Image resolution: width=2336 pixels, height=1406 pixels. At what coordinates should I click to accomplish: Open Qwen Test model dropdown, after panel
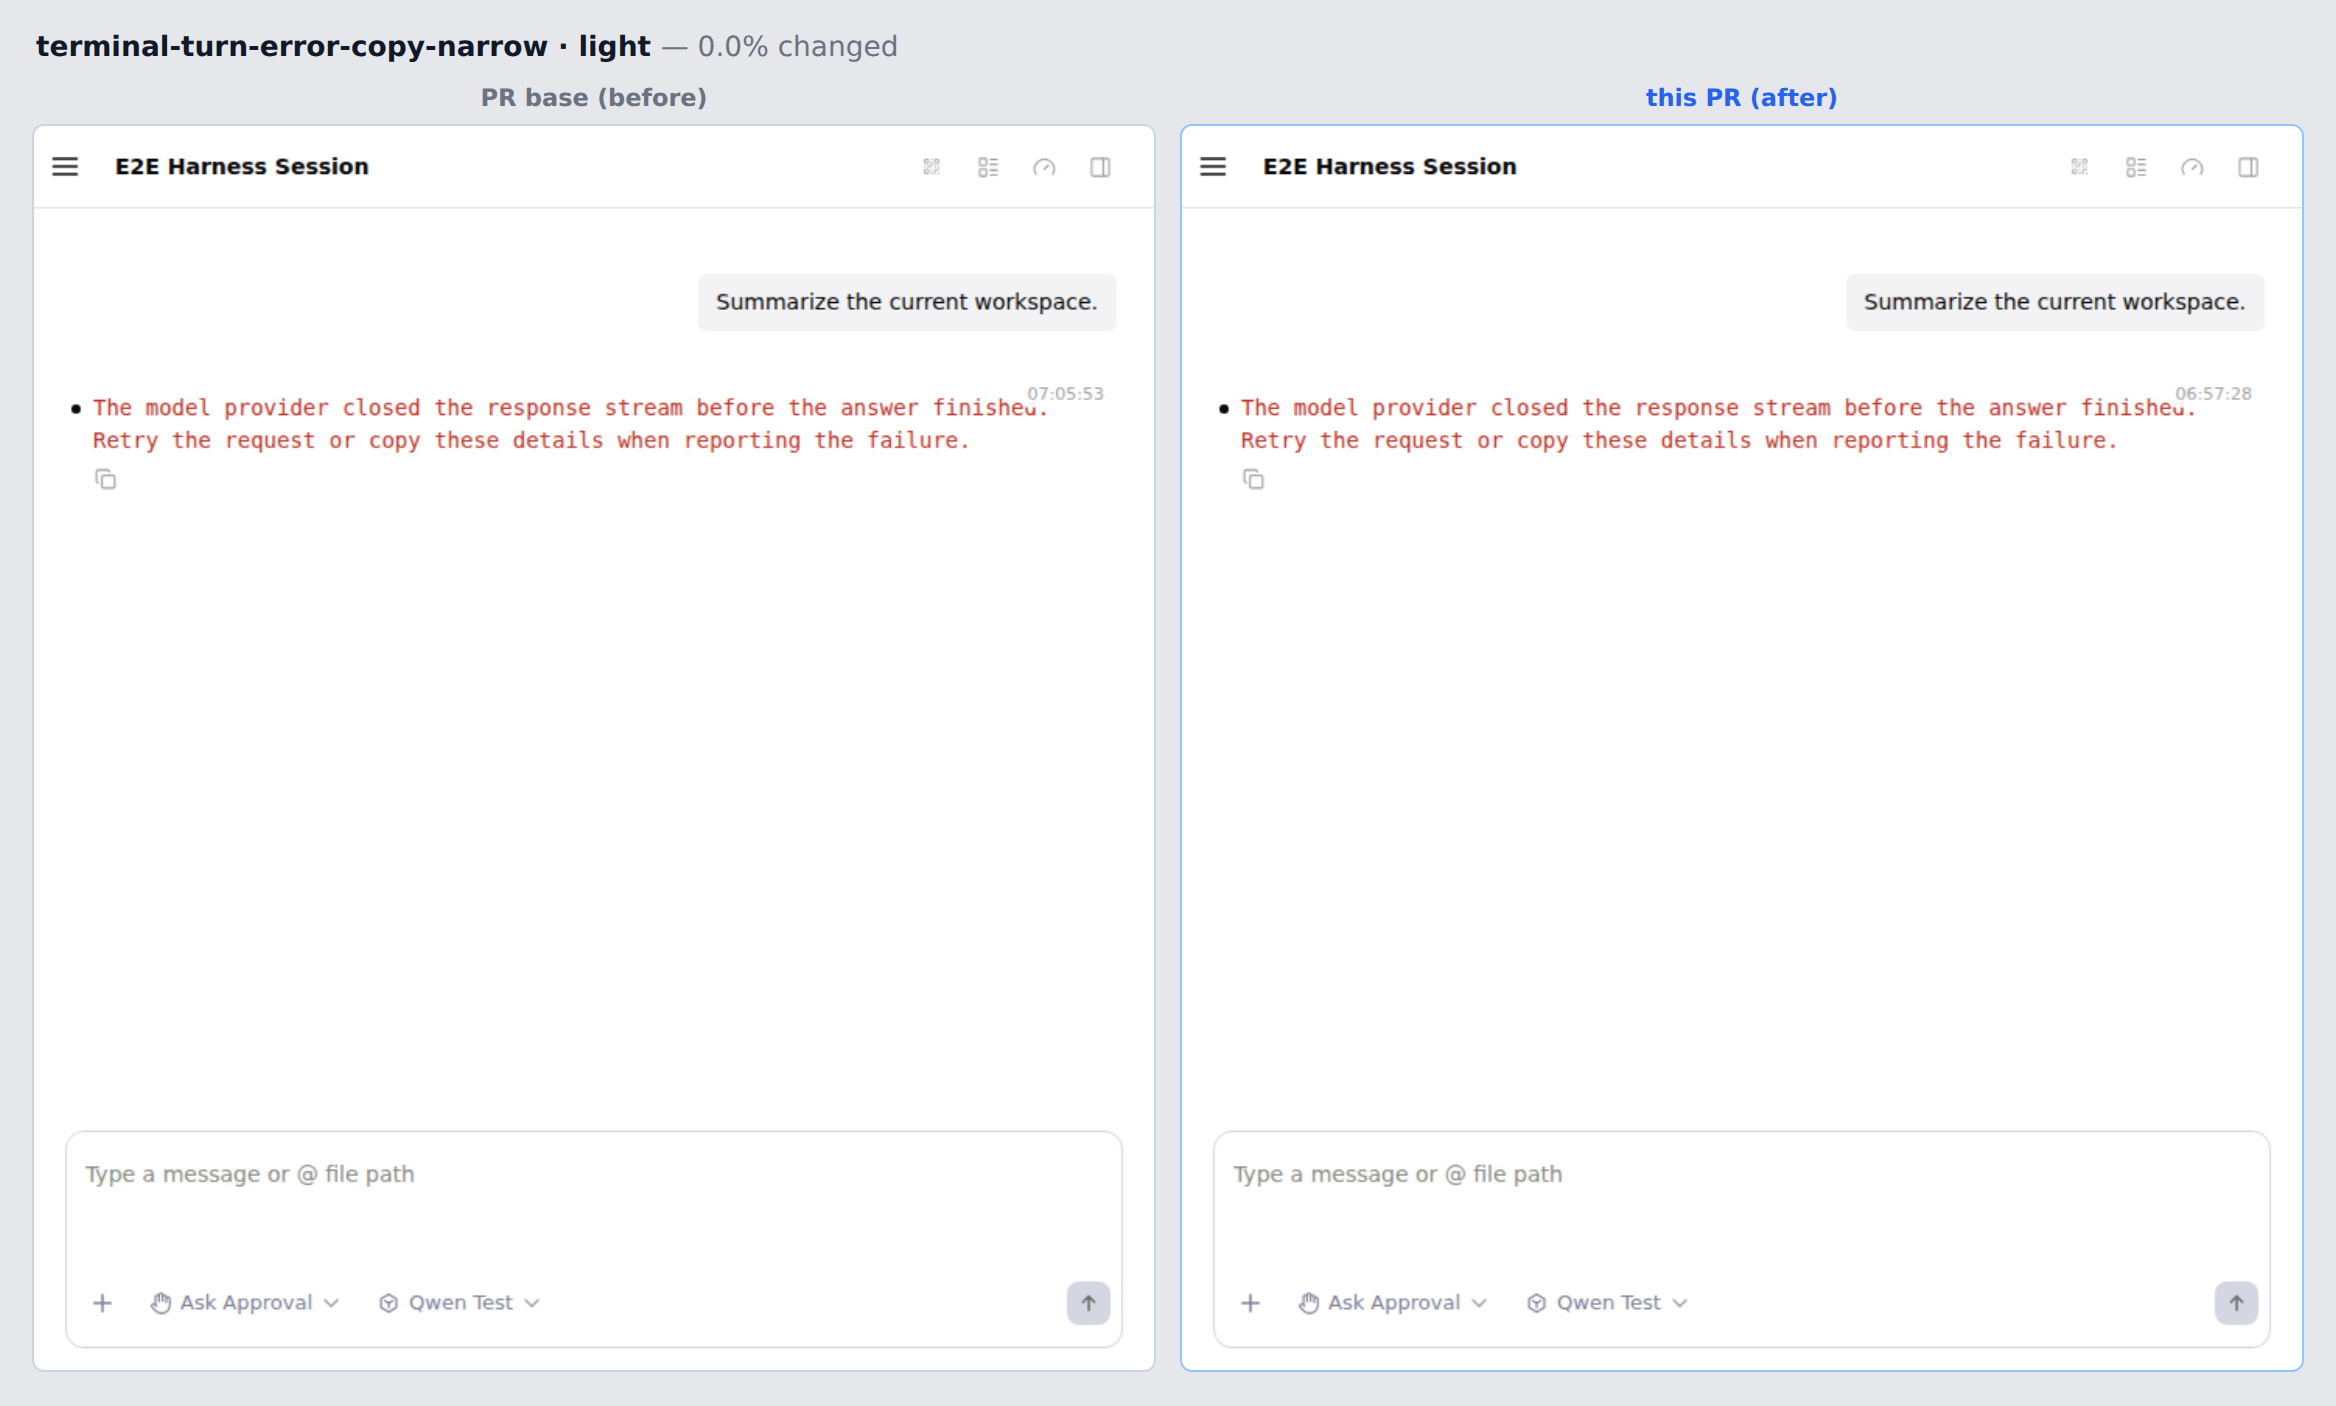coord(1608,1303)
